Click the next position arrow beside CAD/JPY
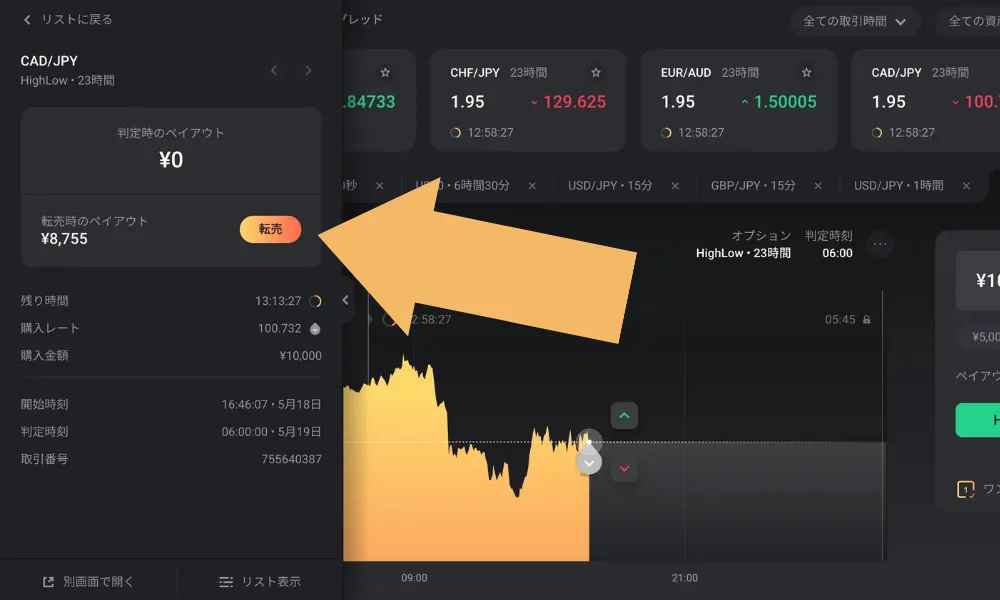This screenshot has height=600, width=1000. click(x=308, y=70)
